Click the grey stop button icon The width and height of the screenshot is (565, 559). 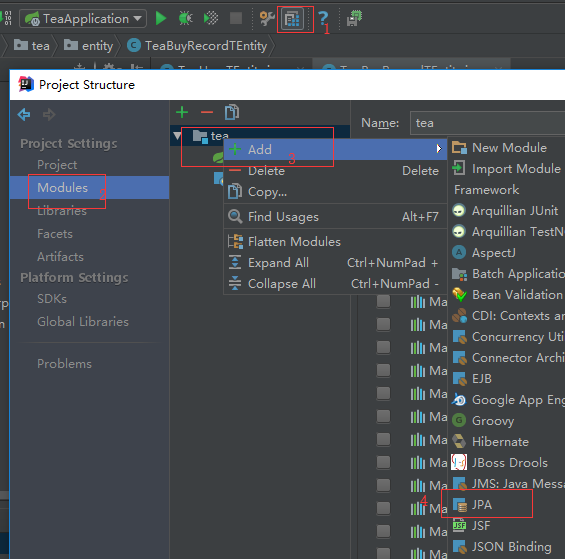(x=236, y=18)
